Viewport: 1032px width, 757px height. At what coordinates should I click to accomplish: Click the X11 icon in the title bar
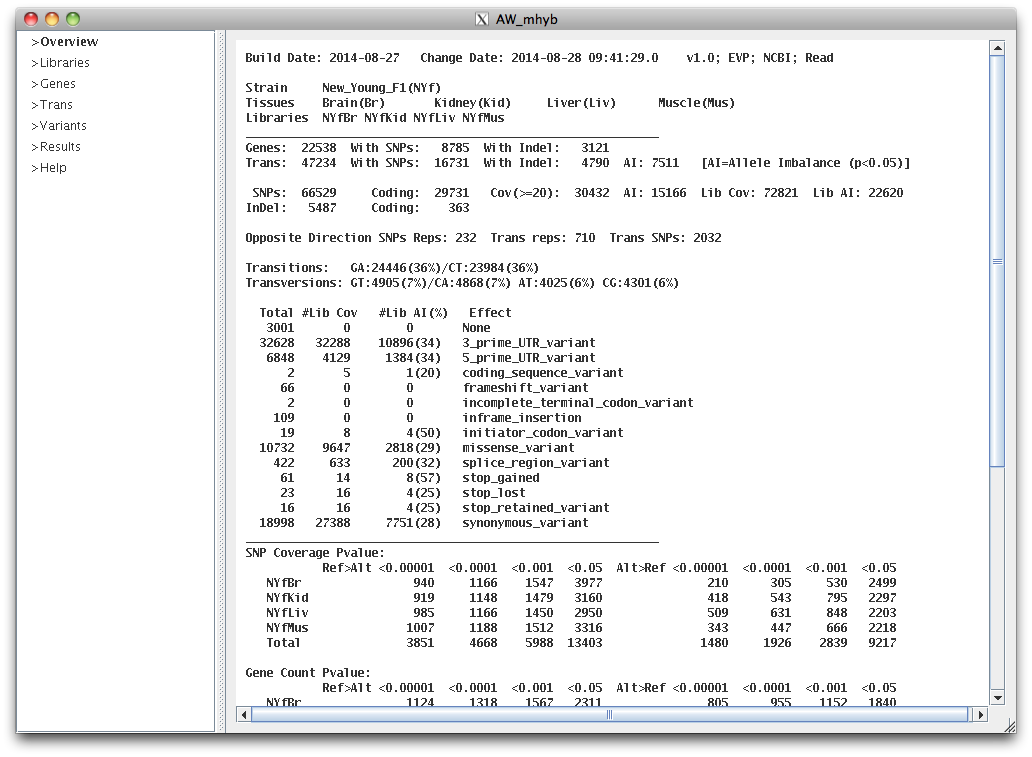(482, 20)
